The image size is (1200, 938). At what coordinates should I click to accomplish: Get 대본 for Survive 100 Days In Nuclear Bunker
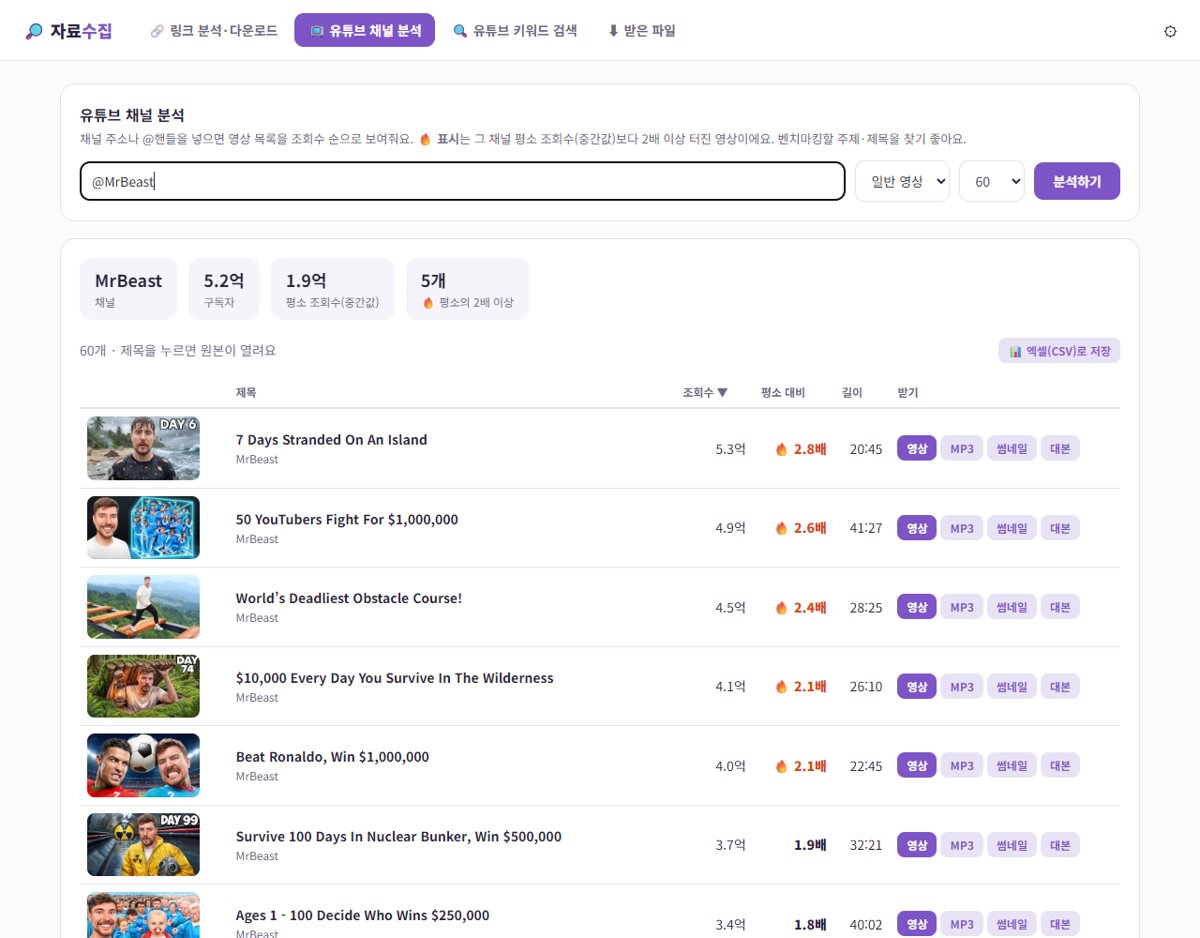coord(1060,845)
